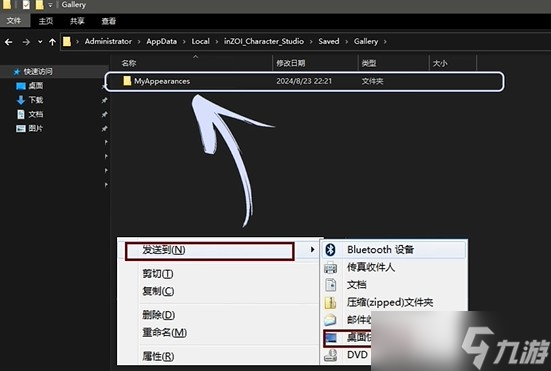Open recent locations dropdown arrow

[x=40, y=42]
